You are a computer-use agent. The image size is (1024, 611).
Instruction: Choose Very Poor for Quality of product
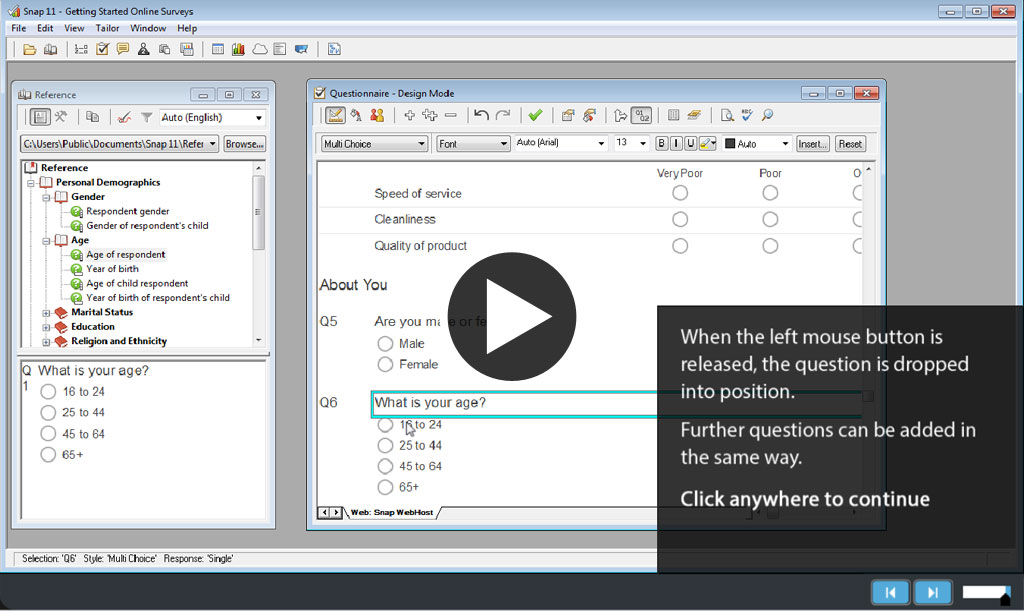pyautogui.click(x=680, y=246)
